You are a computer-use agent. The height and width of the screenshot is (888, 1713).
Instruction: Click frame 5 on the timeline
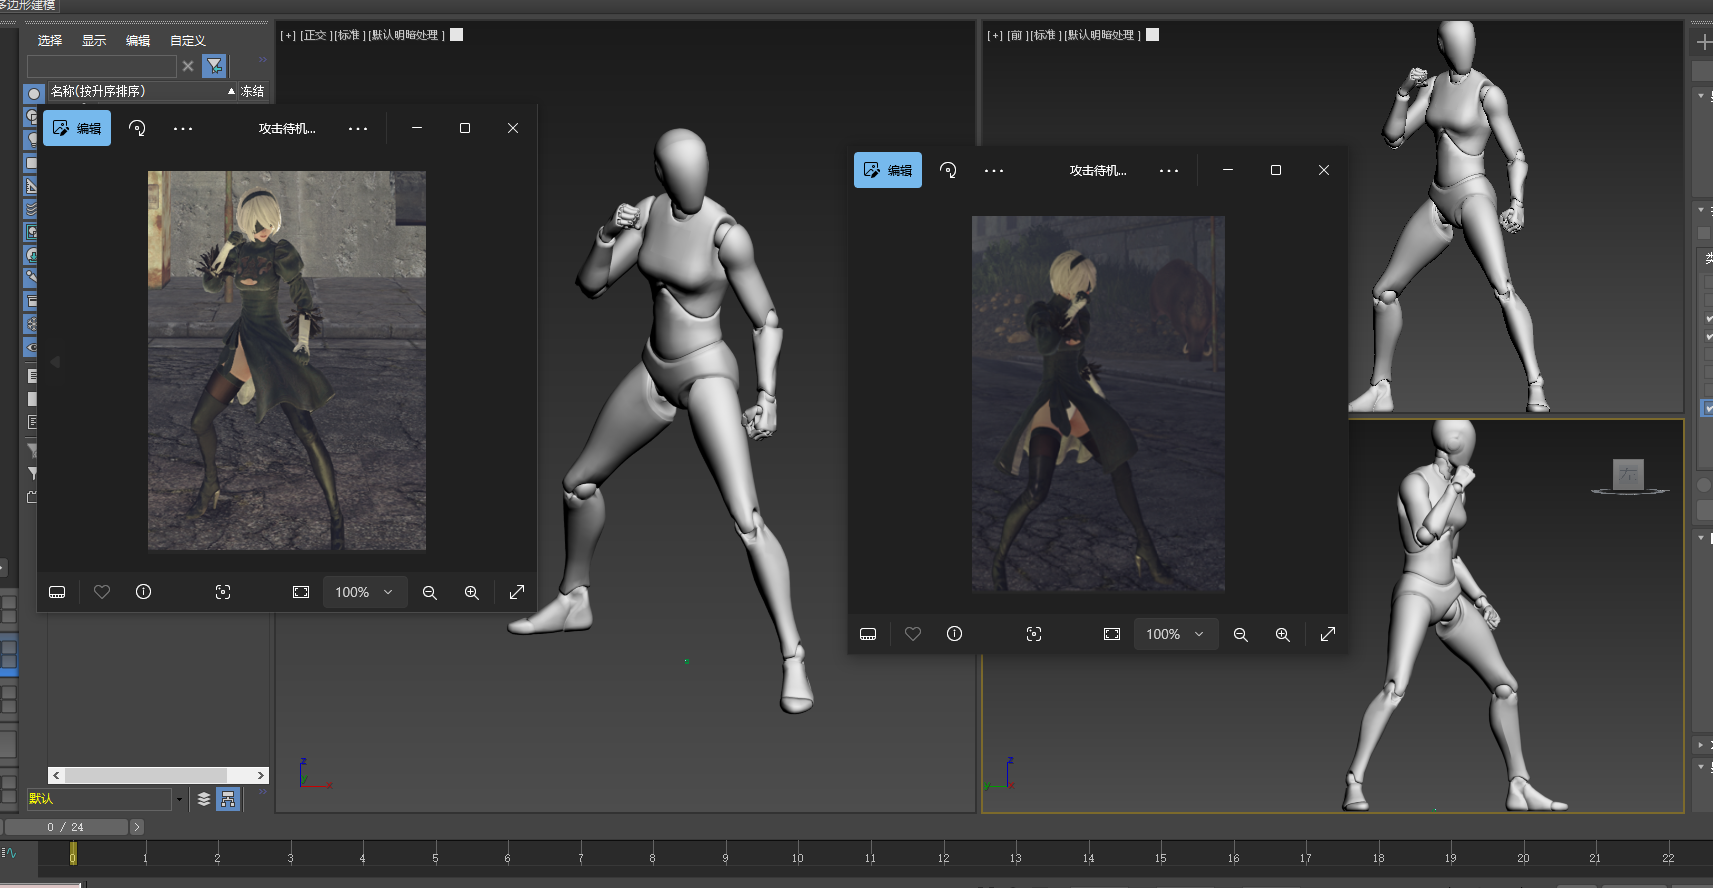click(x=435, y=857)
